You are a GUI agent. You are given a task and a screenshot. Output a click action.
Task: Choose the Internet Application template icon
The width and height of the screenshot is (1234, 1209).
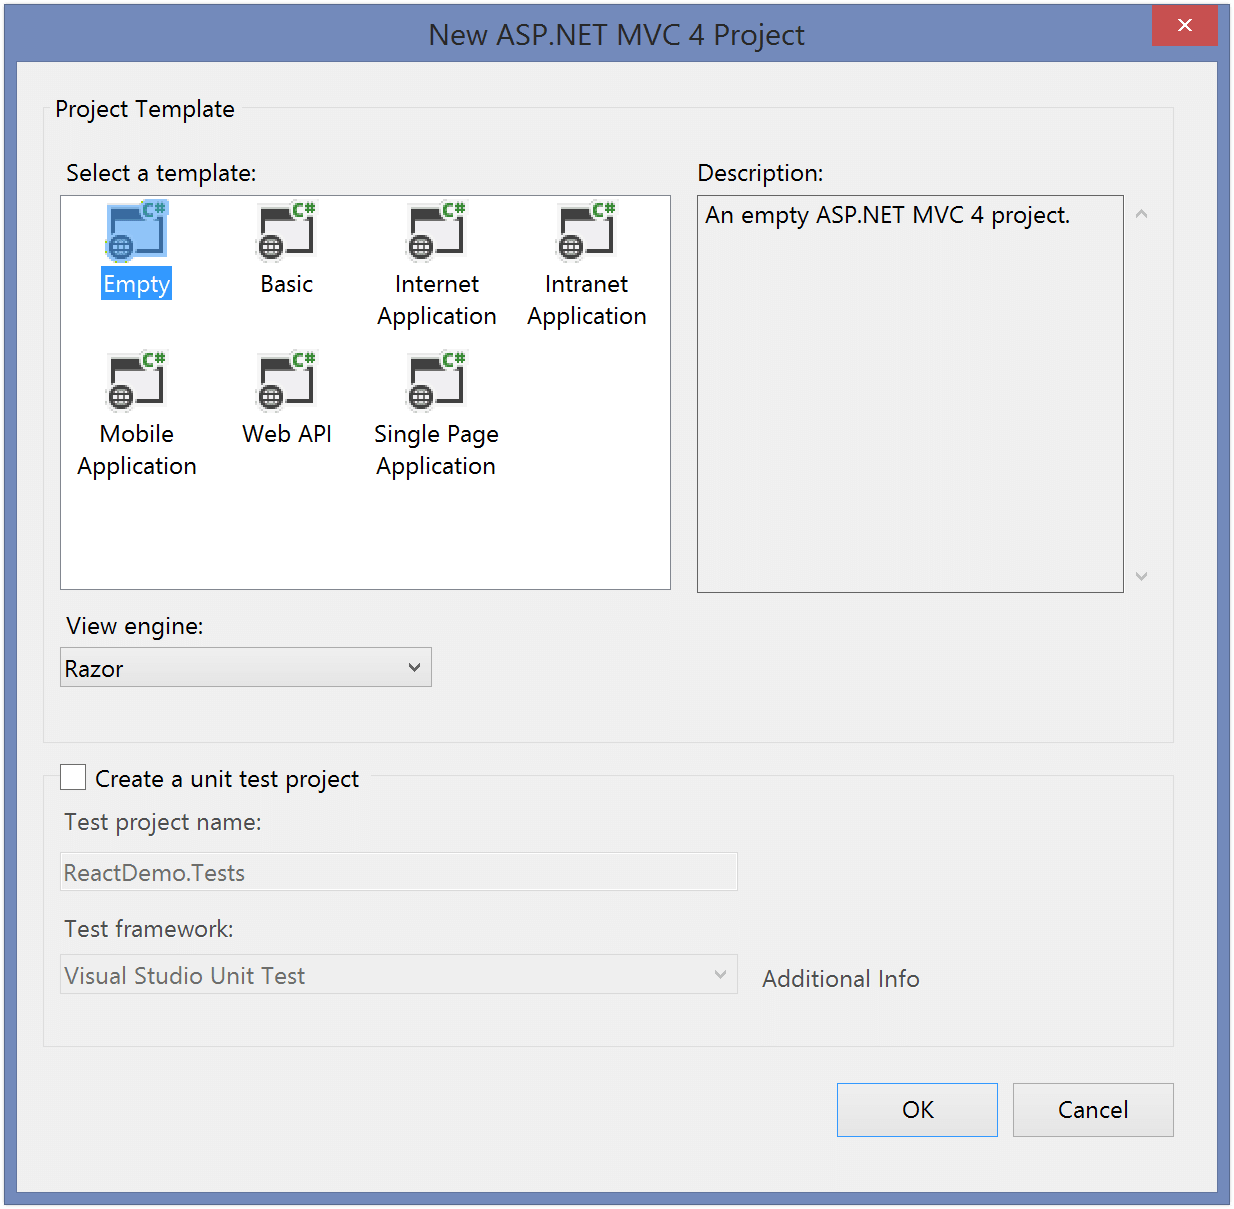pos(437,230)
